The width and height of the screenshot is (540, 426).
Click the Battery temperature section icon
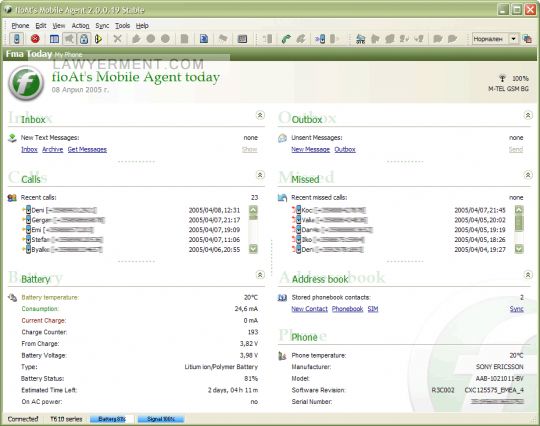click(x=12, y=298)
